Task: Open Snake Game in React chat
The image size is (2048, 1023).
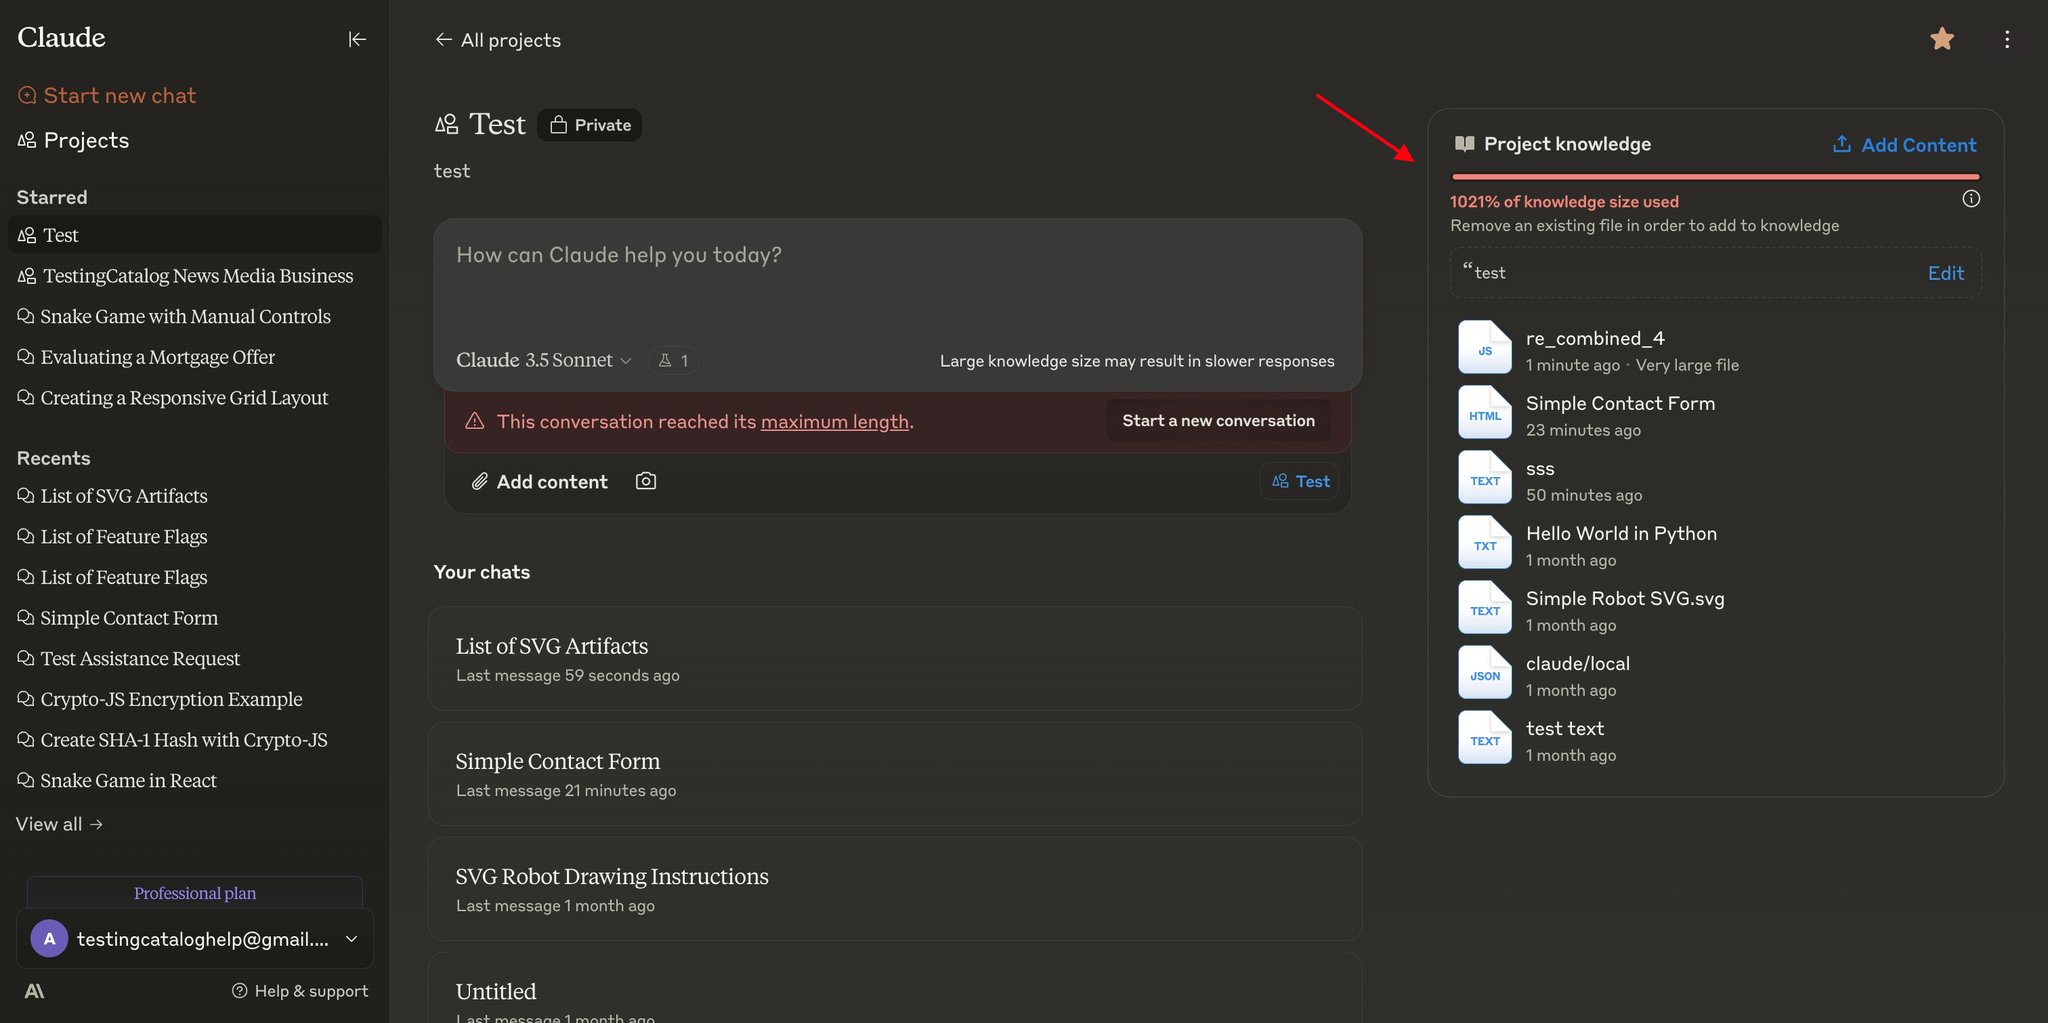Action: click(117, 781)
